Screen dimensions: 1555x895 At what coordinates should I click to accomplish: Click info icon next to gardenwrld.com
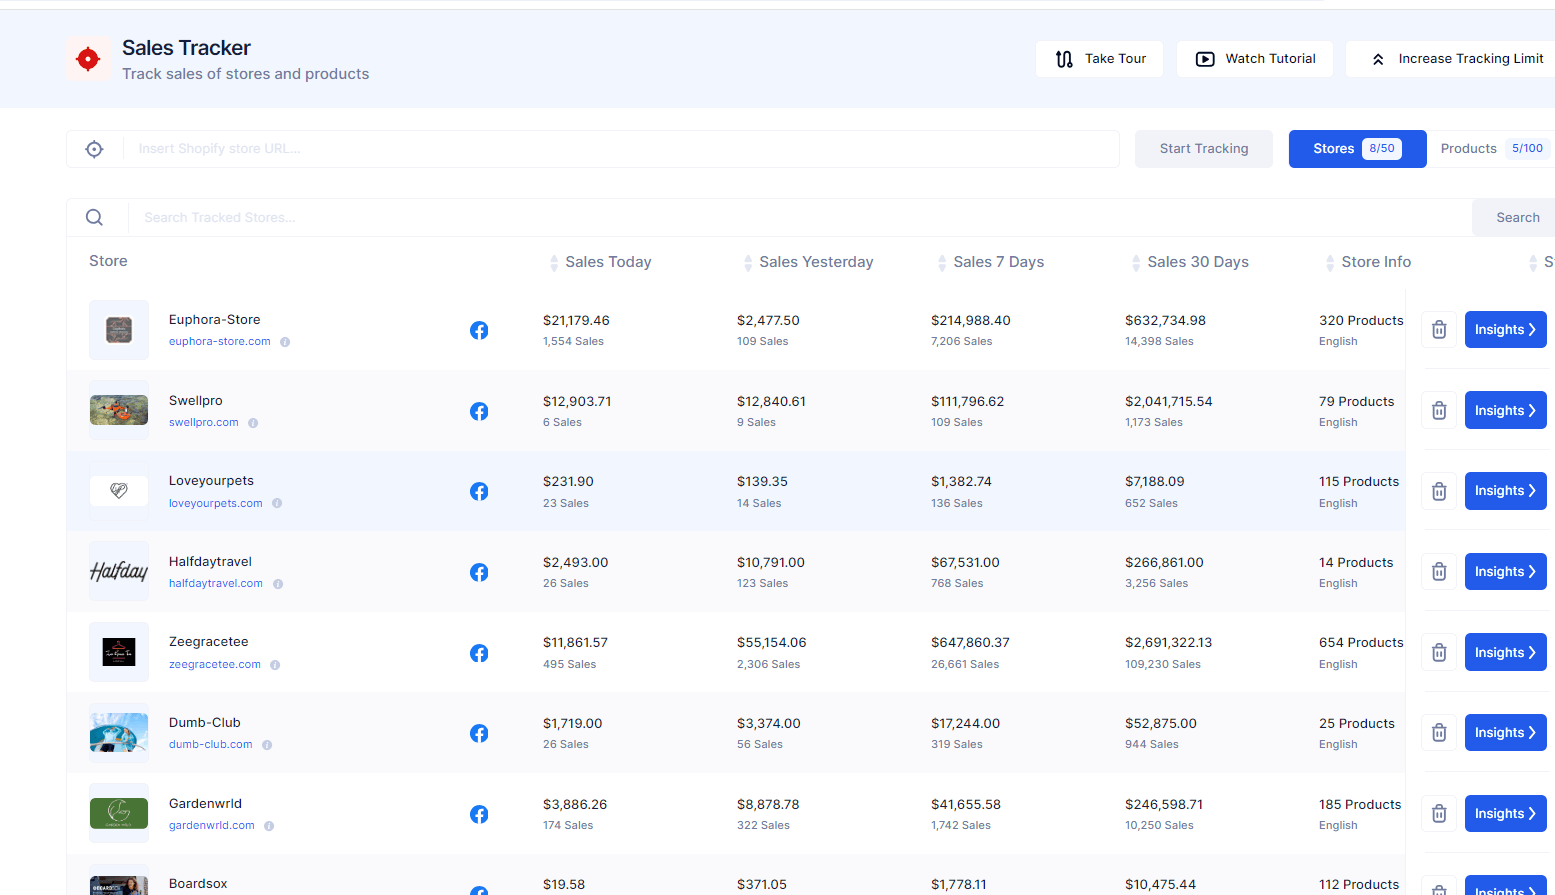click(269, 826)
